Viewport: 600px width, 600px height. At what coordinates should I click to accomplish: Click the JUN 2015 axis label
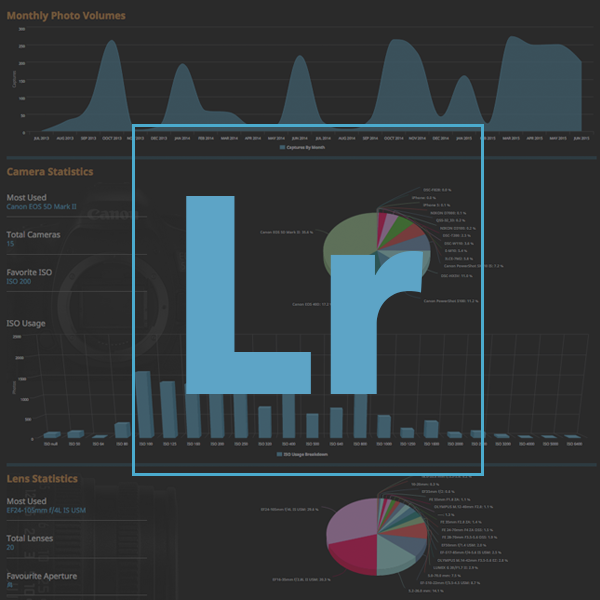[581, 139]
